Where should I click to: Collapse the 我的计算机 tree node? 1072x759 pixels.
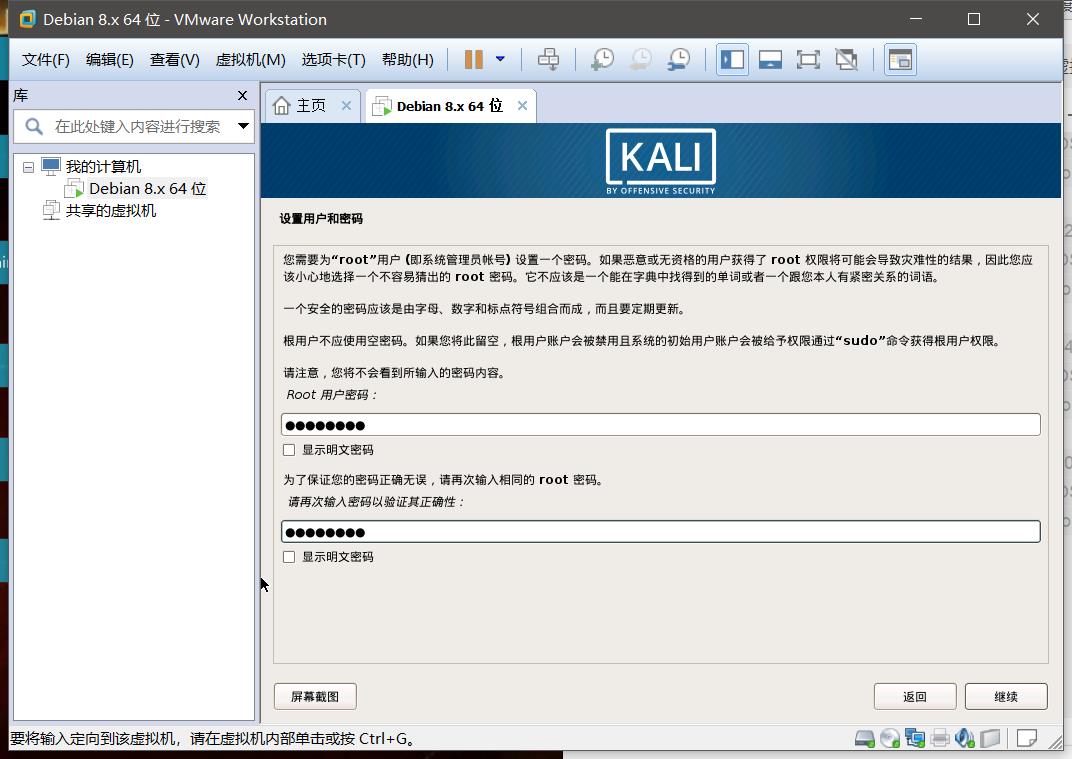click(x=28, y=167)
